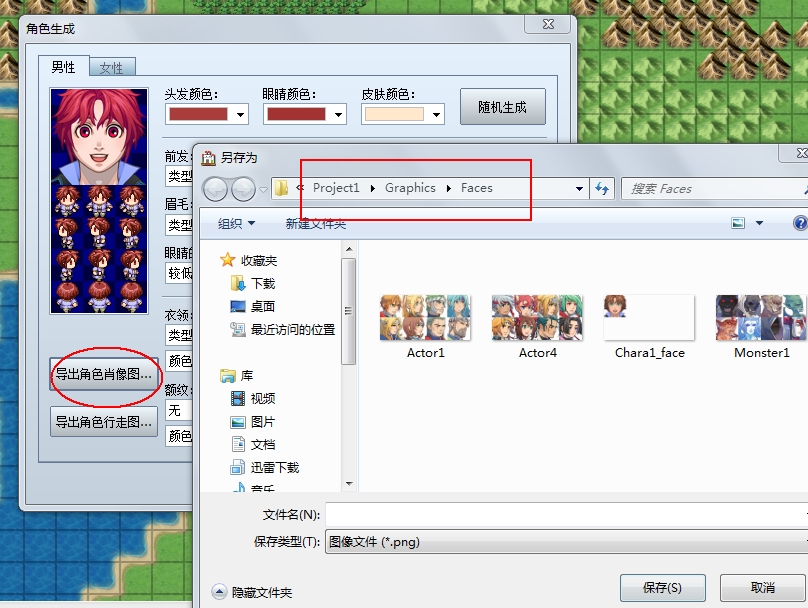This screenshot has height=608, width=808.
Task: Open the eye color dropdown
Action: coord(338,114)
